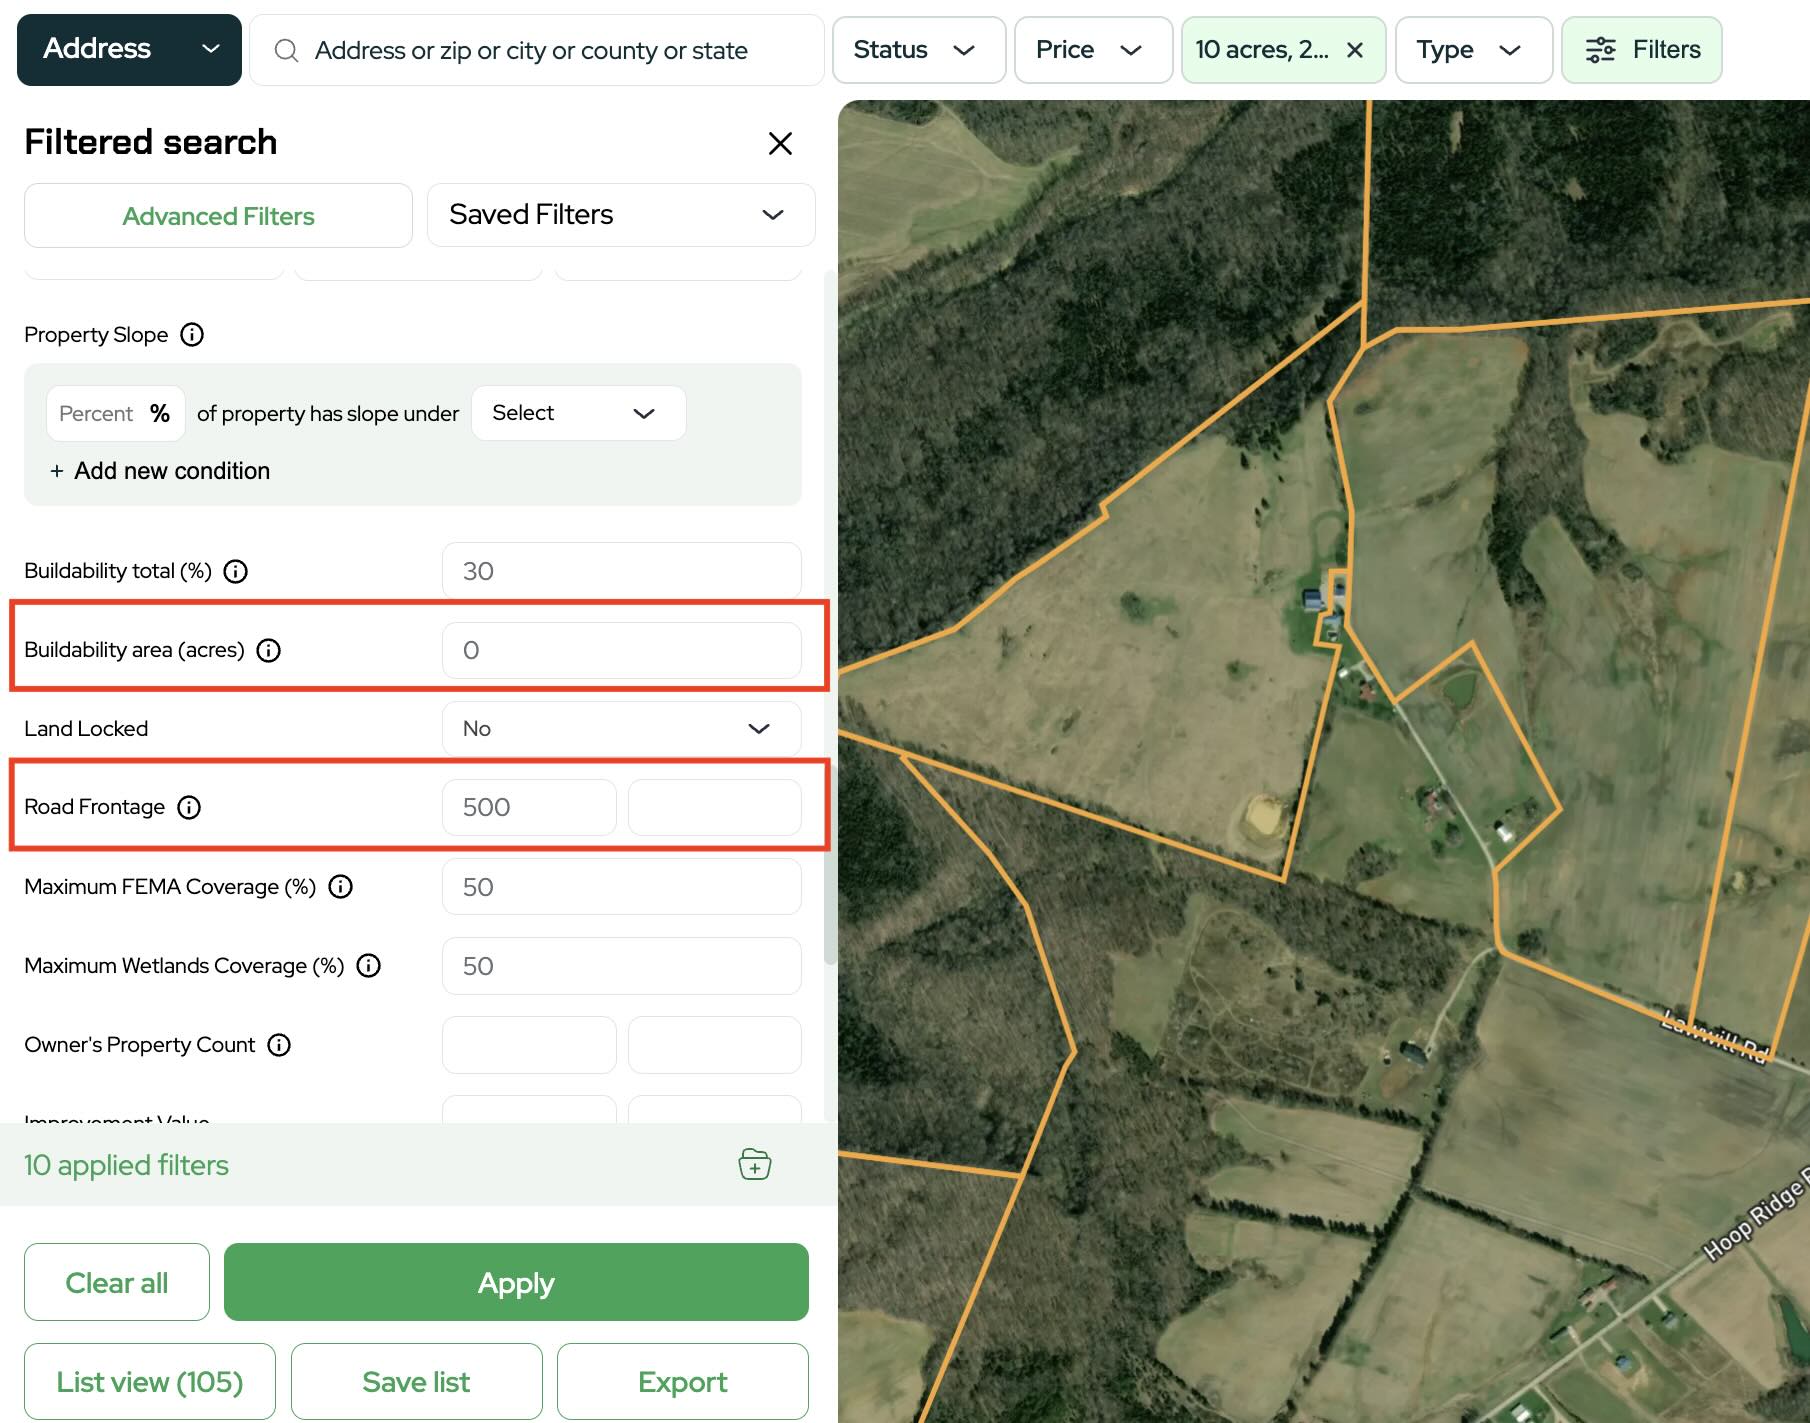The width and height of the screenshot is (1810, 1423).
Task: Expand the Saved Filters dropdown
Action: [621, 215]
